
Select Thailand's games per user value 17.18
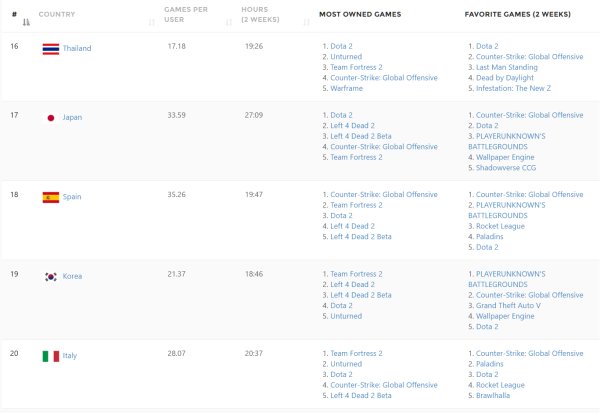coord(176,46)
